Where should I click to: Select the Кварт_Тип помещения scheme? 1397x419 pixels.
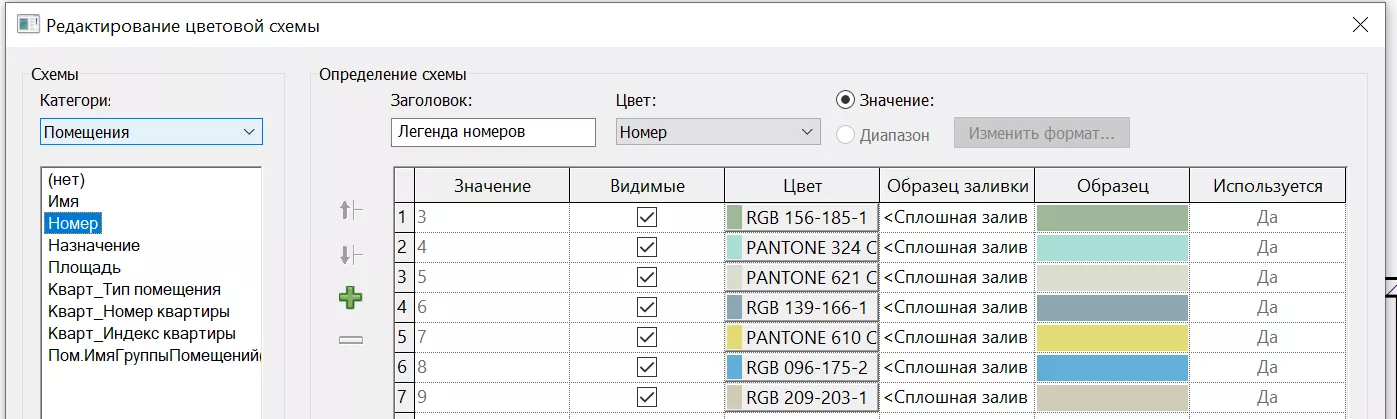(134, 289)
